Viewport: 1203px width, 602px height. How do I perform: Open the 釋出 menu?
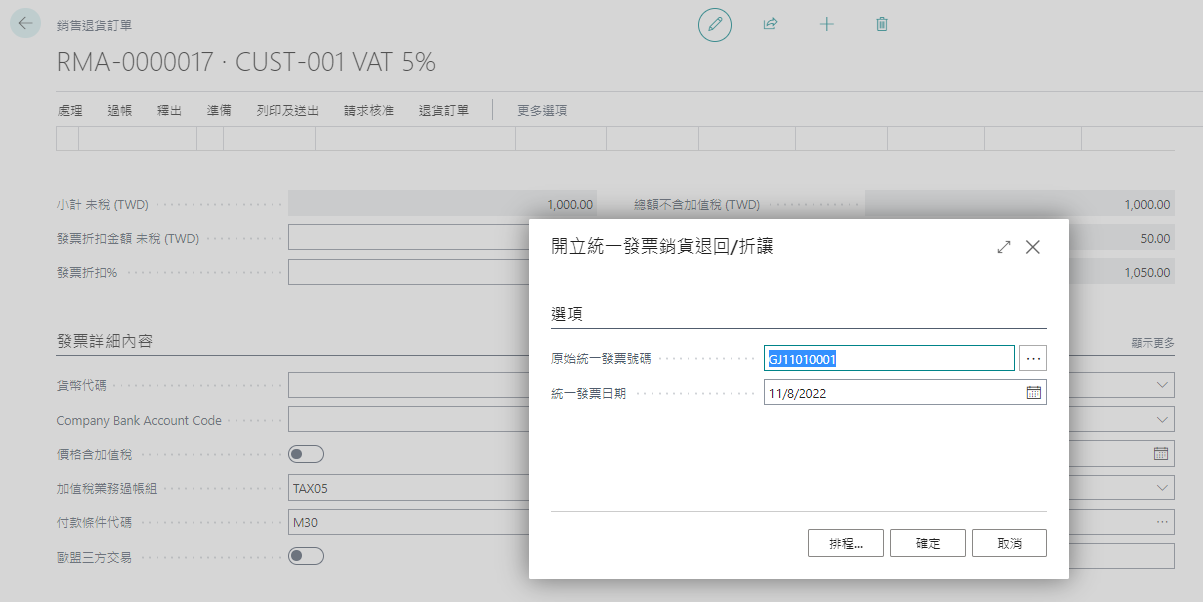(169, 111)
